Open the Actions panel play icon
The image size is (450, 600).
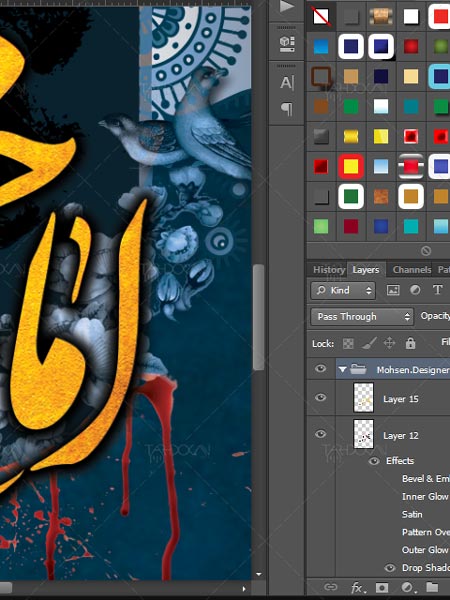pos(287,7)
